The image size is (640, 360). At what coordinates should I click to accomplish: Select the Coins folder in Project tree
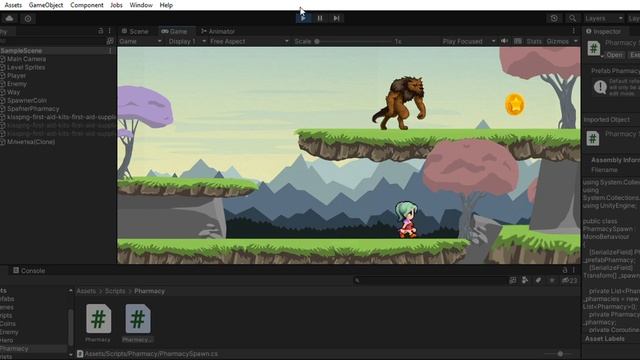coord(8,324)
